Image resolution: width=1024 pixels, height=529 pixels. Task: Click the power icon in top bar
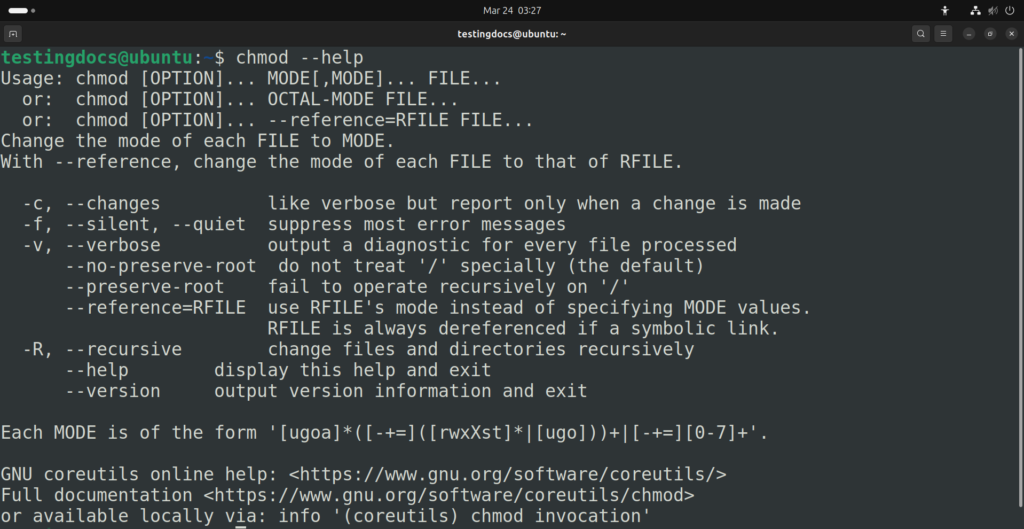click(x=1008, y=10)
